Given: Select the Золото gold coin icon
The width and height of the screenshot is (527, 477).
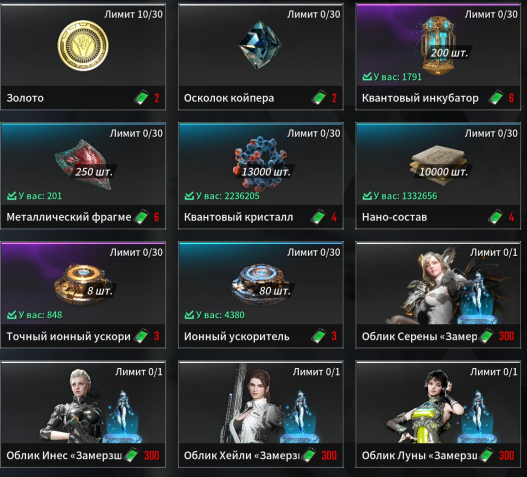Looking at the screenshot, I should click(x=83, y=45).
